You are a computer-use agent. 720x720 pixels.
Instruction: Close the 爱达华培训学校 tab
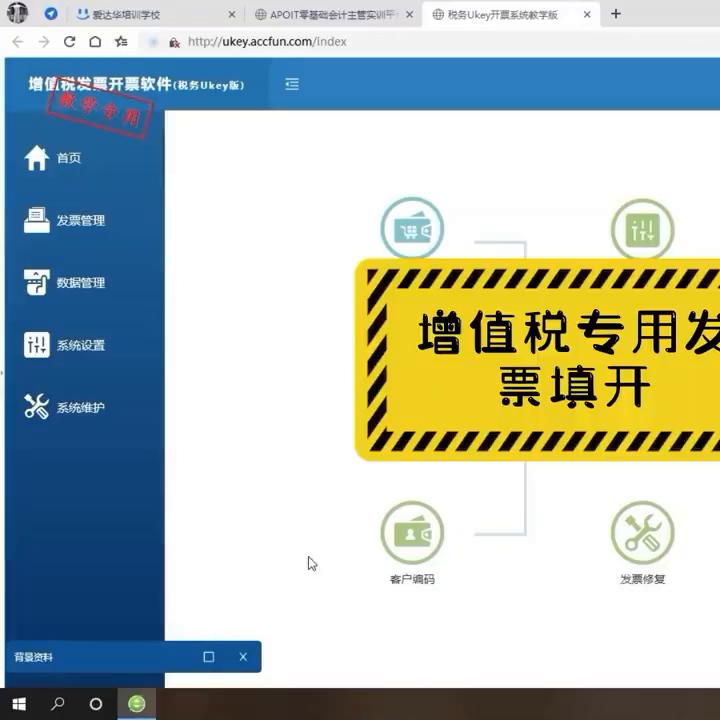coord(232,15)
